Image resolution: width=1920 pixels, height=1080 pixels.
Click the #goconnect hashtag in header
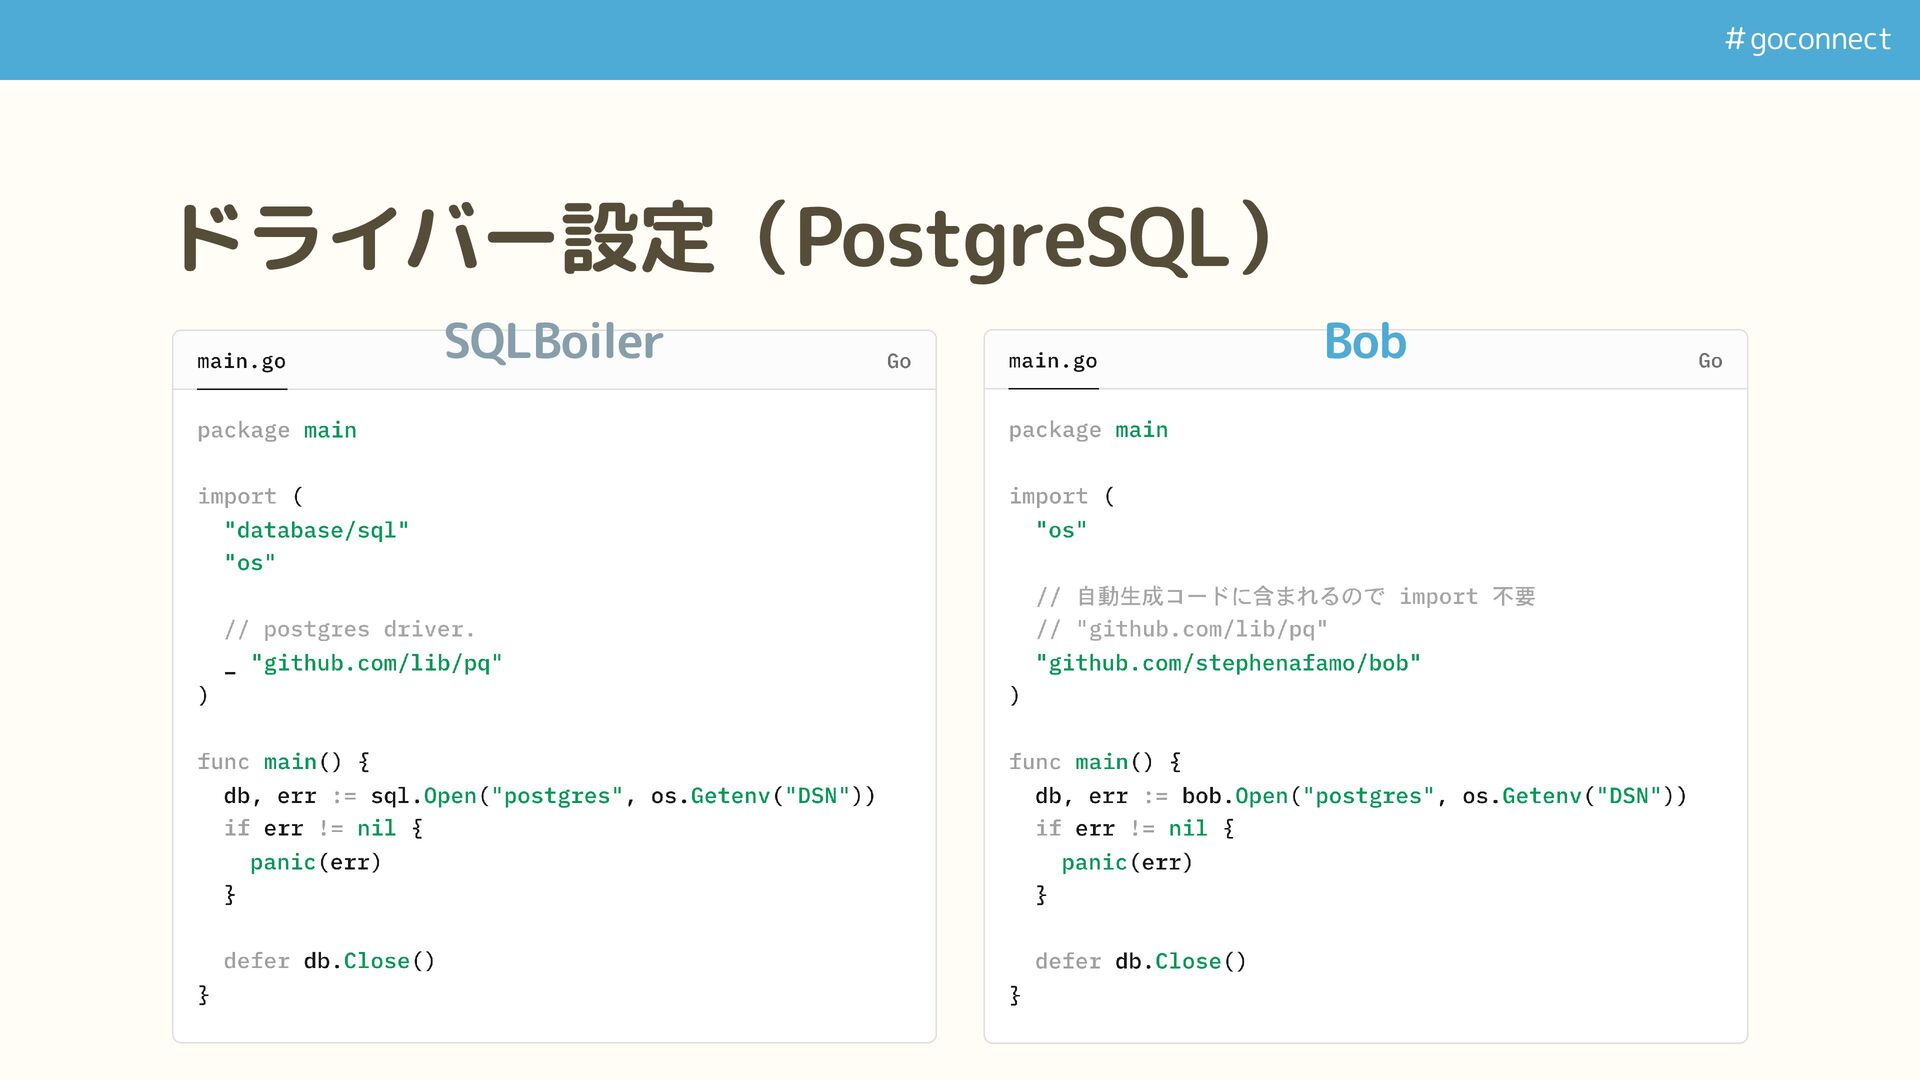[x=1807, y=39]
